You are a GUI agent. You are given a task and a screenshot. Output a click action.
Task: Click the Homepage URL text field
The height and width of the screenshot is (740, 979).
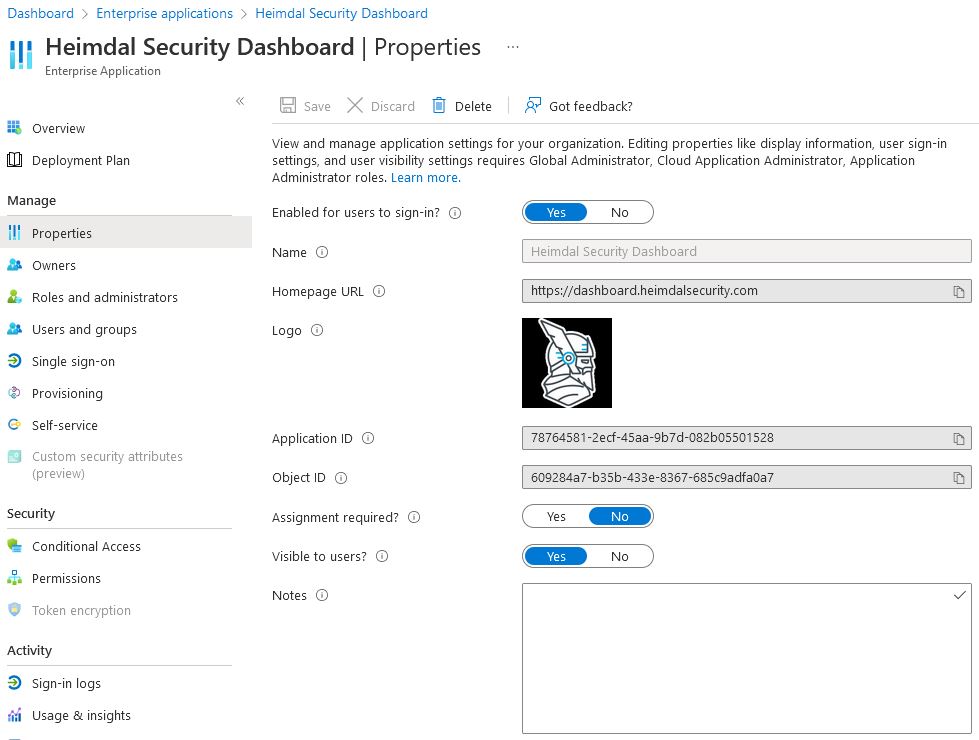click(747, 291)
